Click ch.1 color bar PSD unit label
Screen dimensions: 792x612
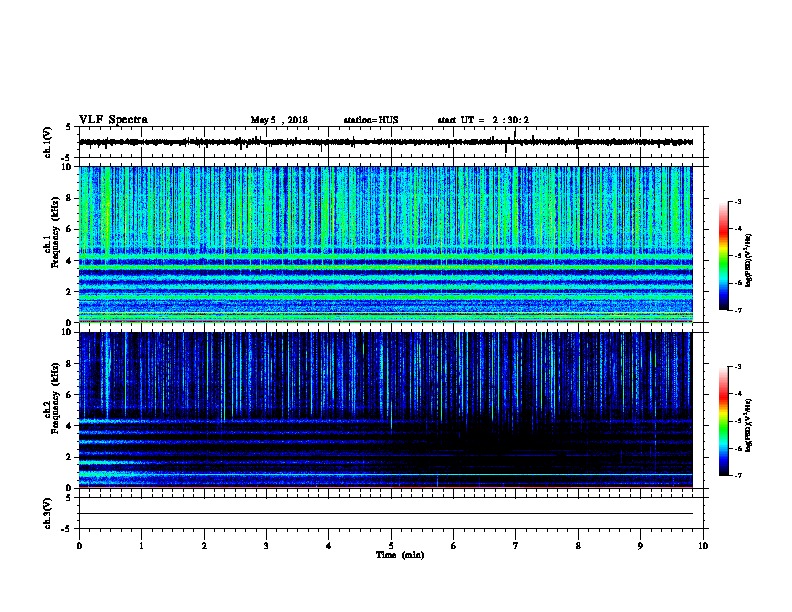pos(748,261)
